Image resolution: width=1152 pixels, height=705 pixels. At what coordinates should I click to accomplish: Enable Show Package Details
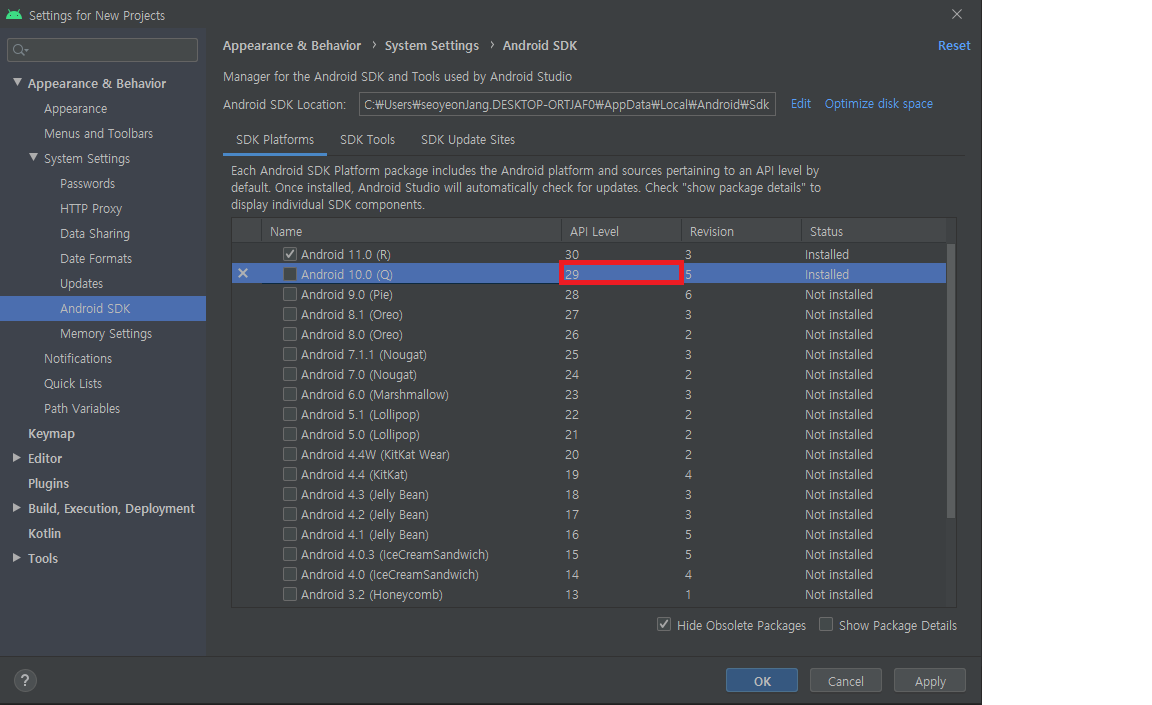pyautogui.click(x=826, y=624)
